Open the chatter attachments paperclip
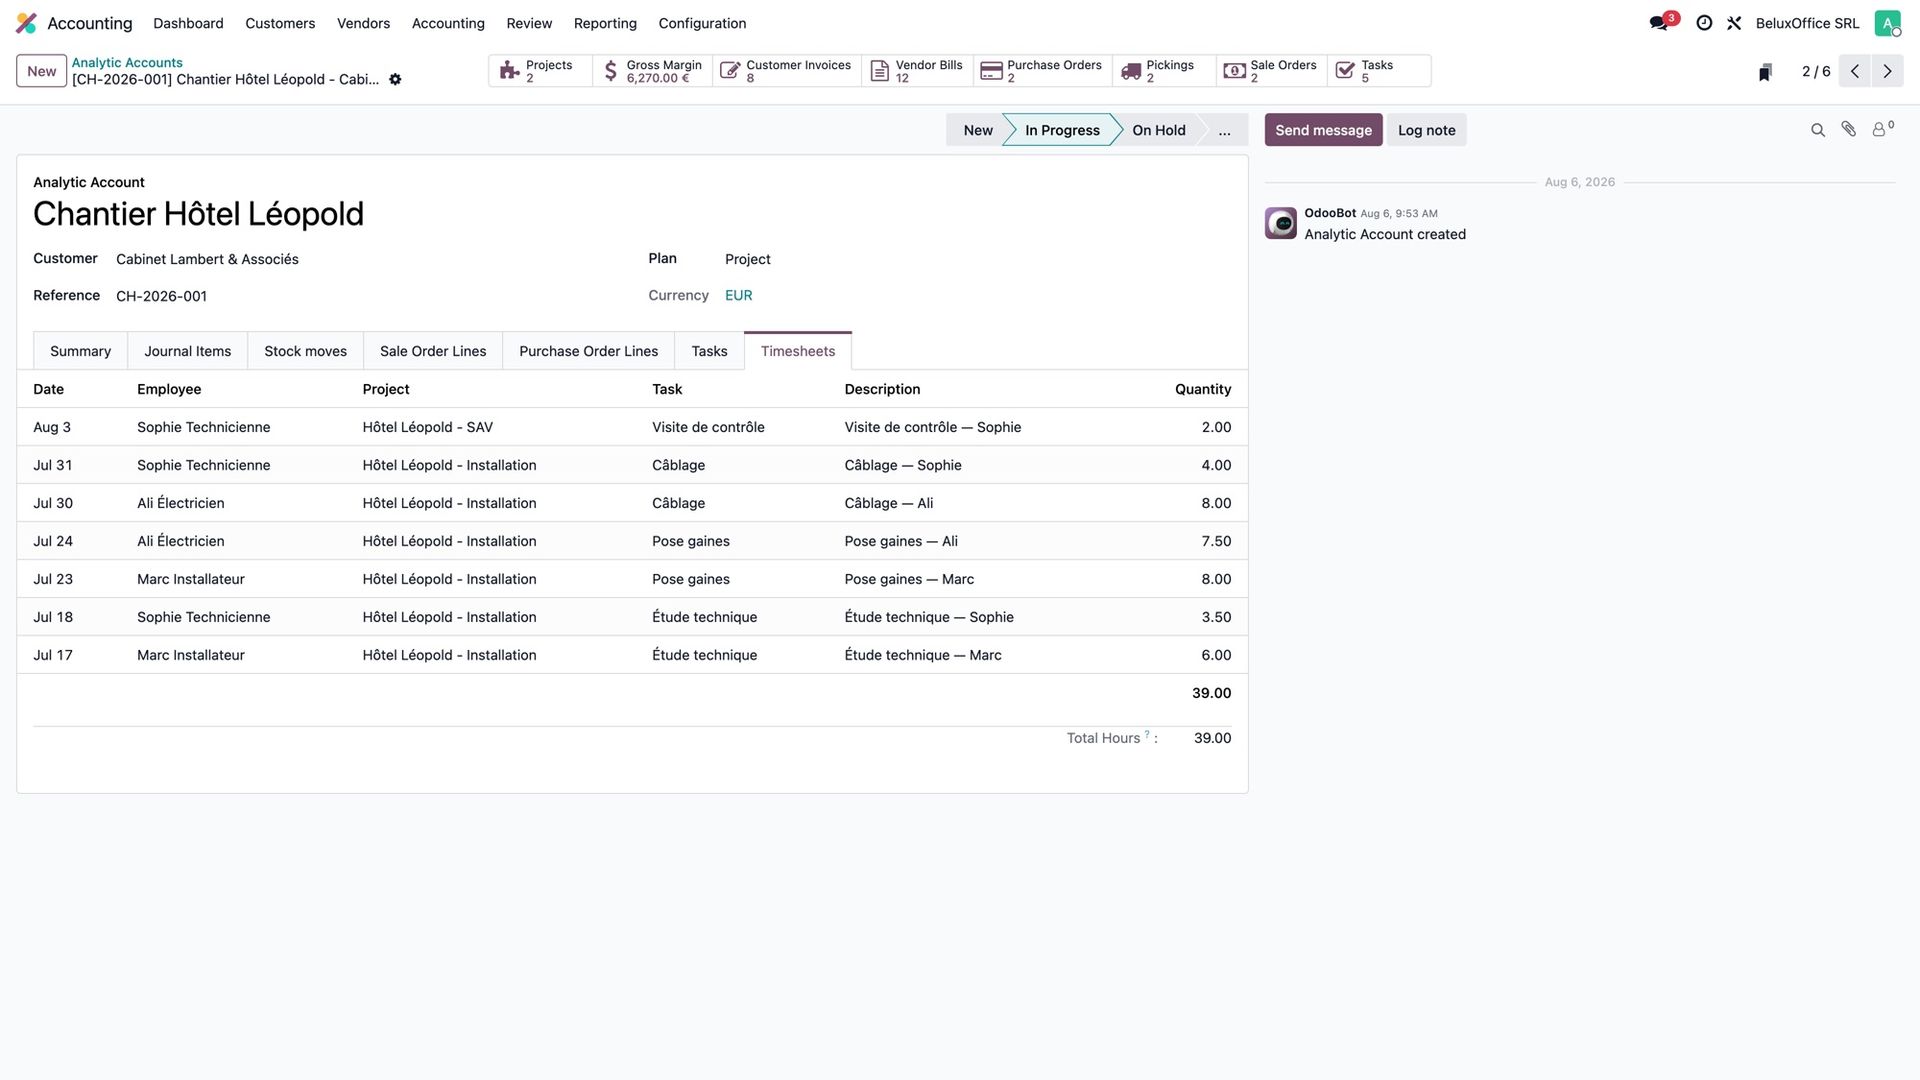Screen dimensions: 1920x1080 [x=1849, y=129]
